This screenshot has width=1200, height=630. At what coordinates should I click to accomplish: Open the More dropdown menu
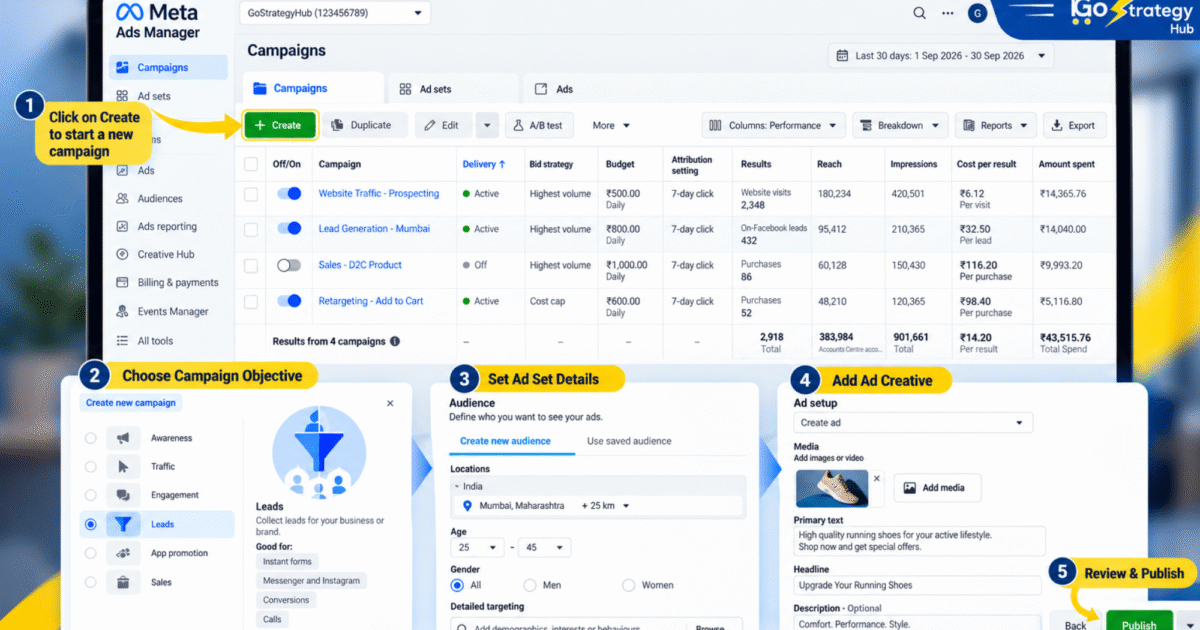[x=611, y=125]
